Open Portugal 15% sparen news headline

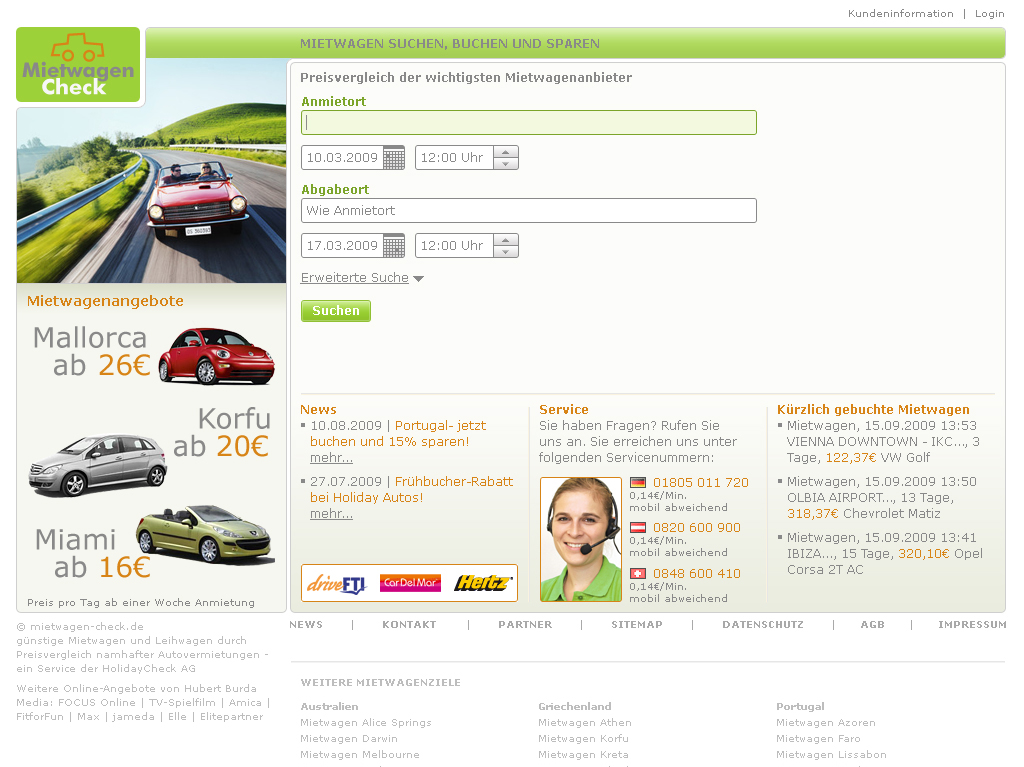[x=398, y=433]
